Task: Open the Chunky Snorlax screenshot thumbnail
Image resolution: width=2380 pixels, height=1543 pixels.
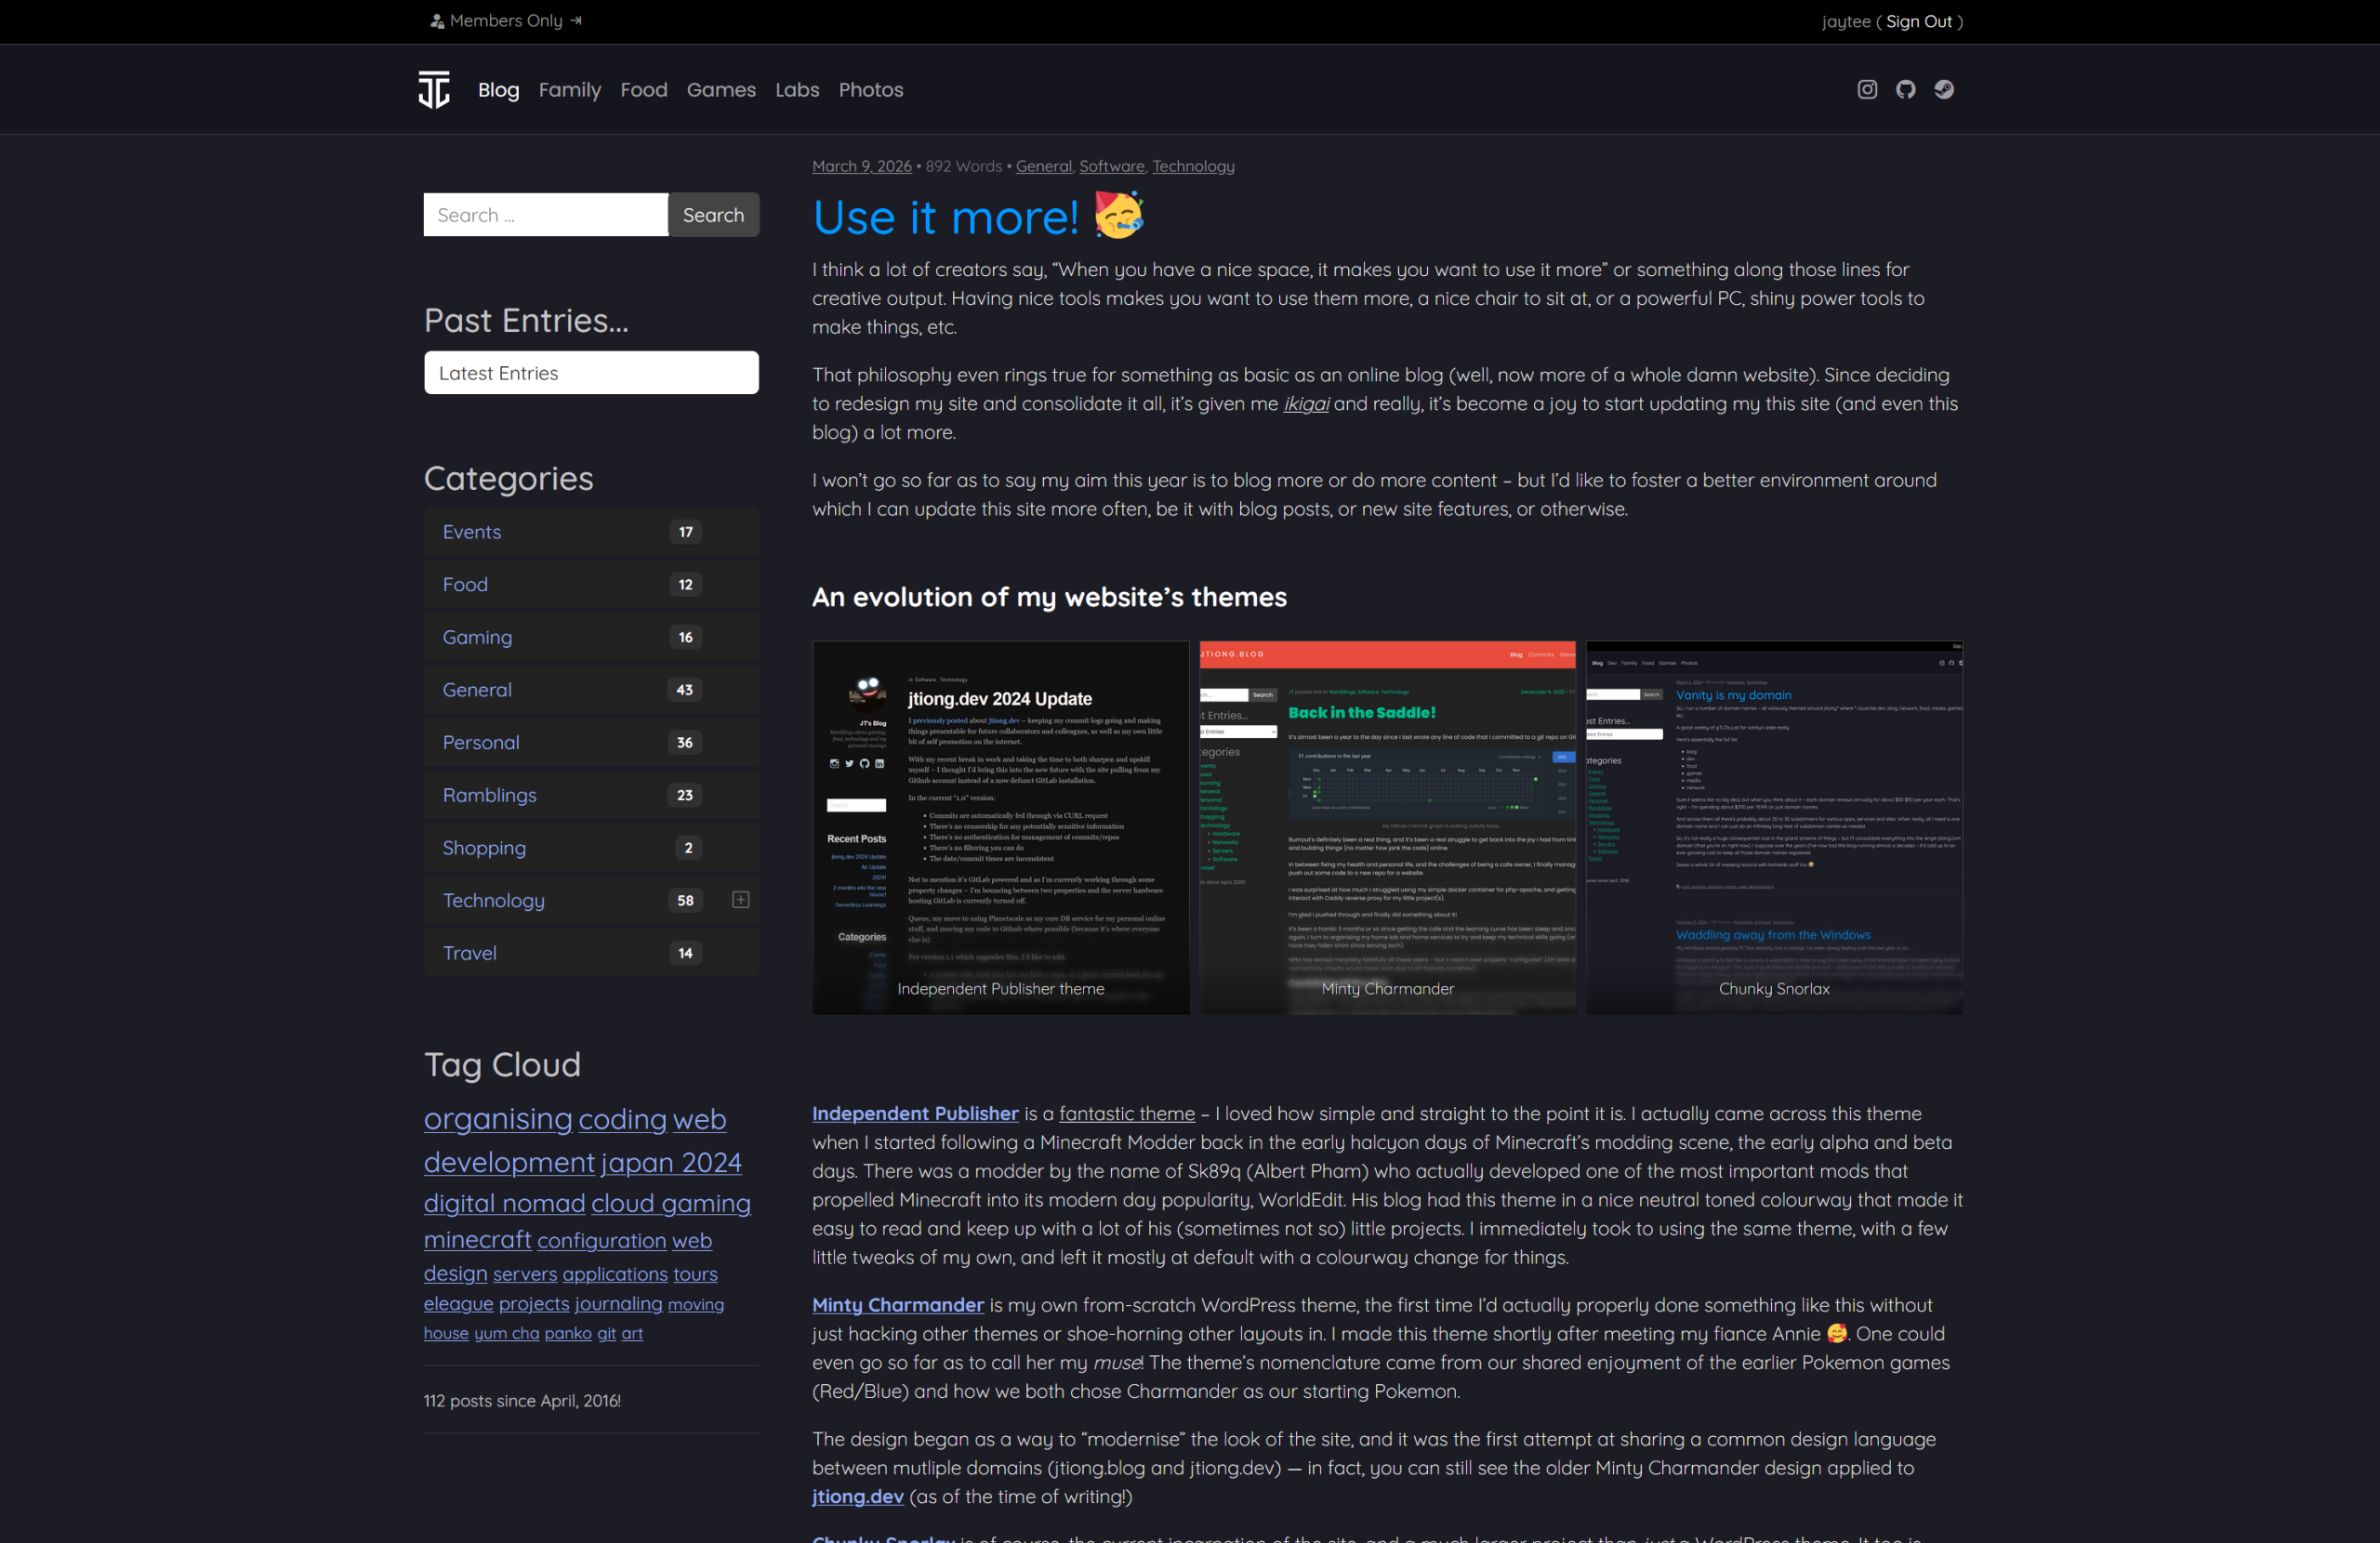Action: click(x=1774, y=827)
